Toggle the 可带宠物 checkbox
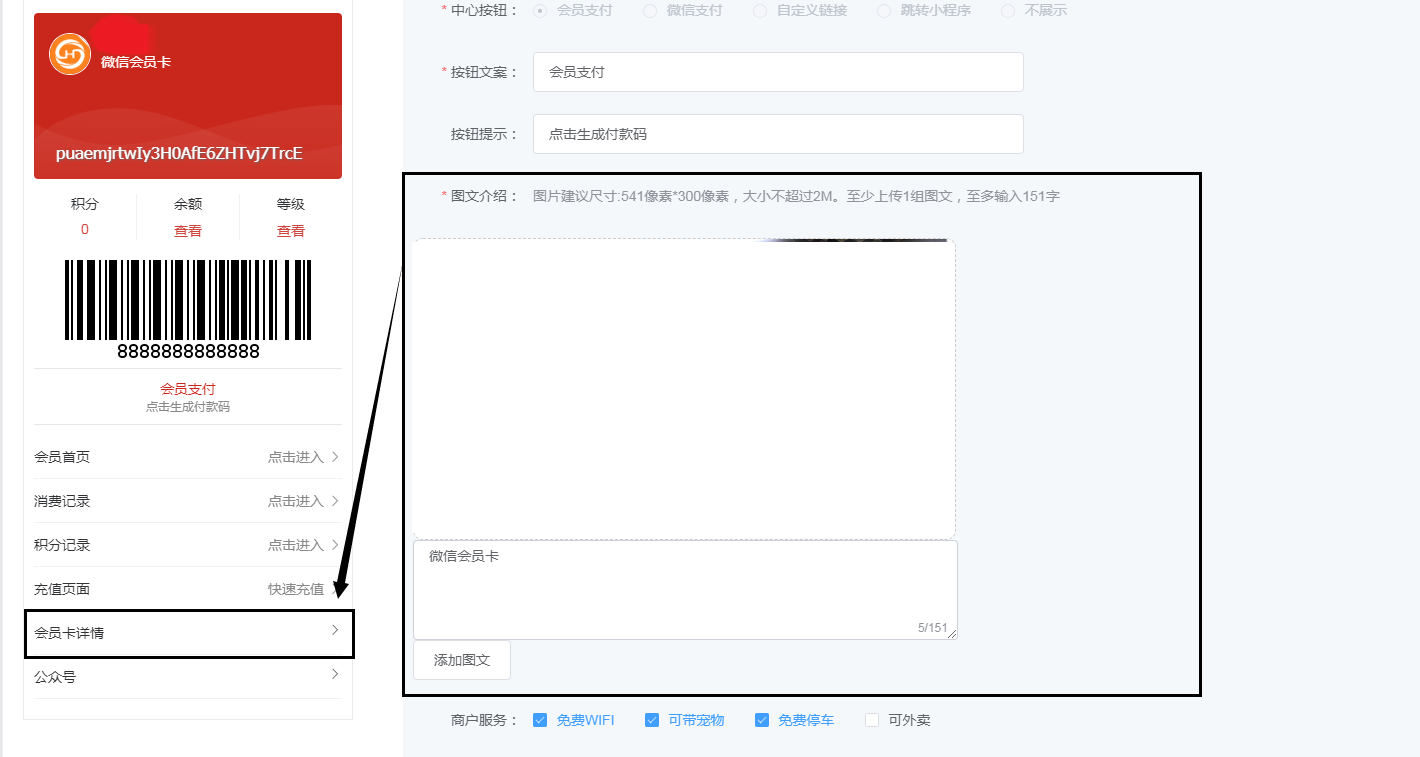This screenshot has height=757, width=1420. 652,720
